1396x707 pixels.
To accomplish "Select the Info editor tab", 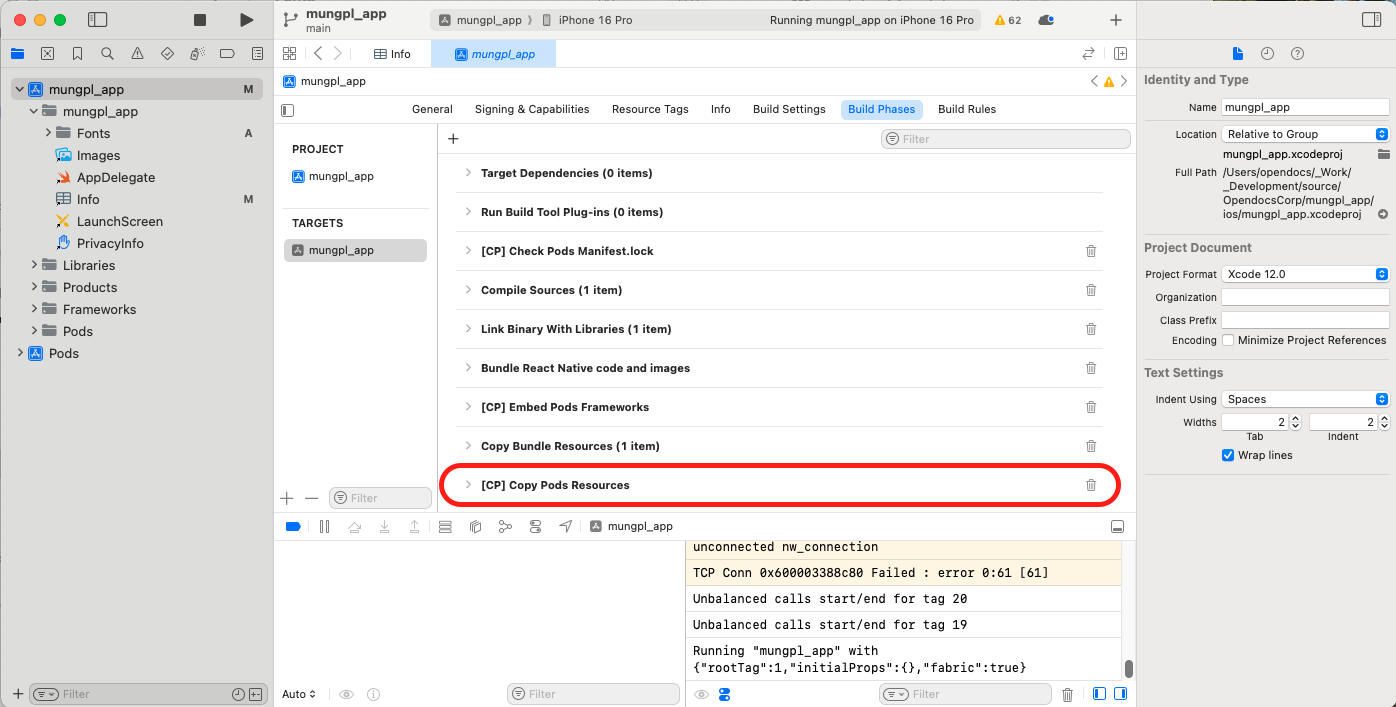I will click(x=392, y=54).
